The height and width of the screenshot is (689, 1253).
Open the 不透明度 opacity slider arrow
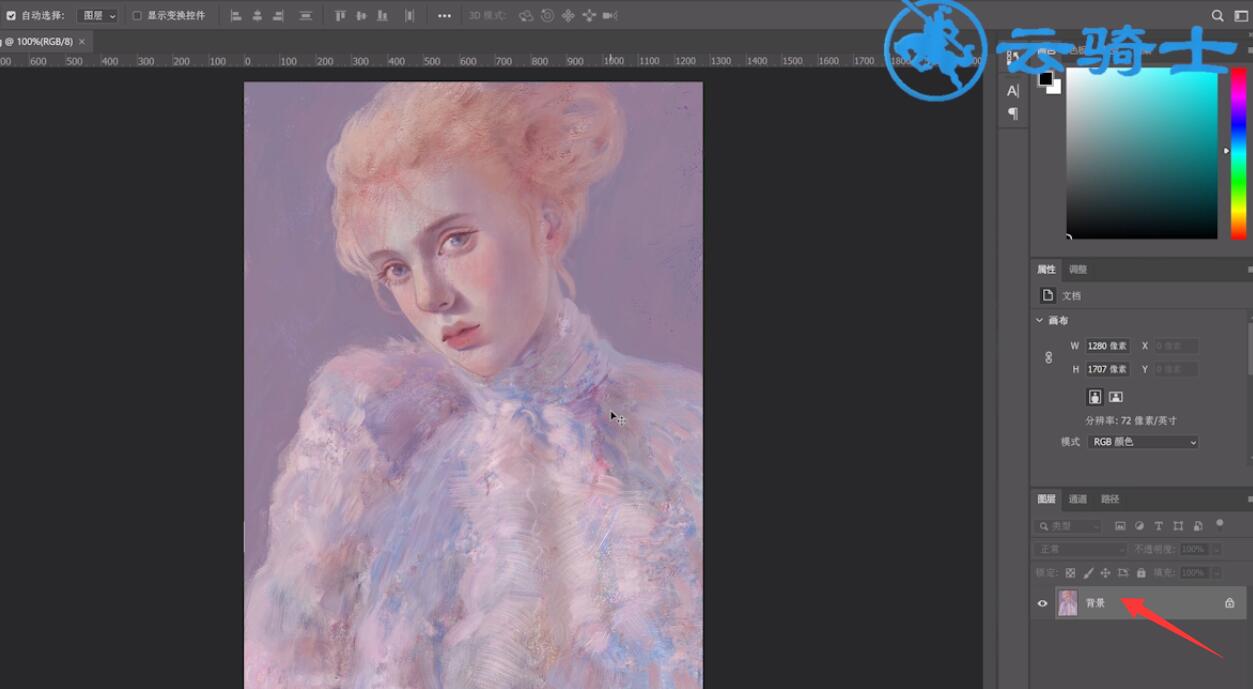click(1216, 549)
